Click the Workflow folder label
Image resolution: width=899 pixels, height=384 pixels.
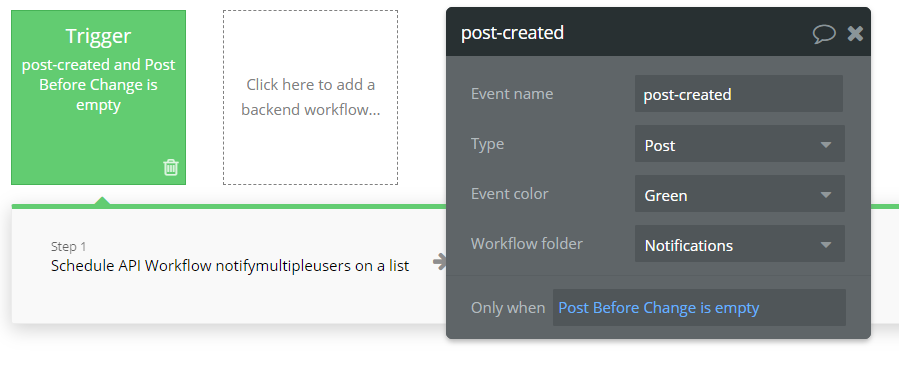(x=527, y=244)
